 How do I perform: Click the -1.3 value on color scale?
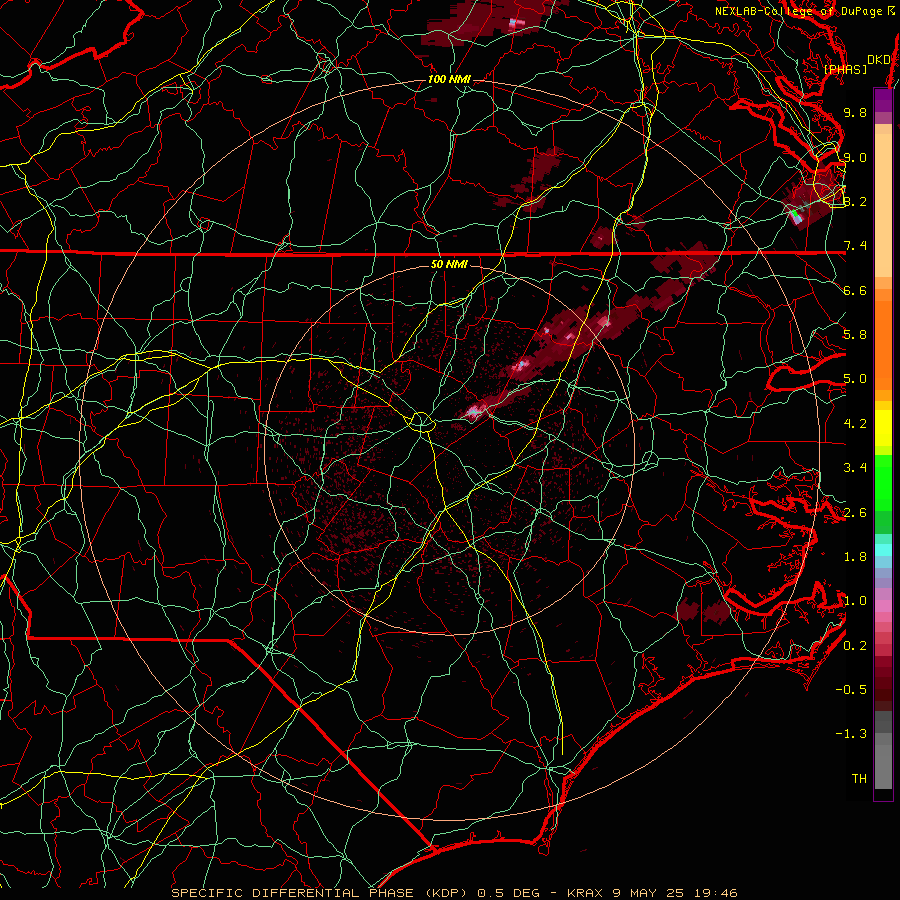tap(851, 734)
